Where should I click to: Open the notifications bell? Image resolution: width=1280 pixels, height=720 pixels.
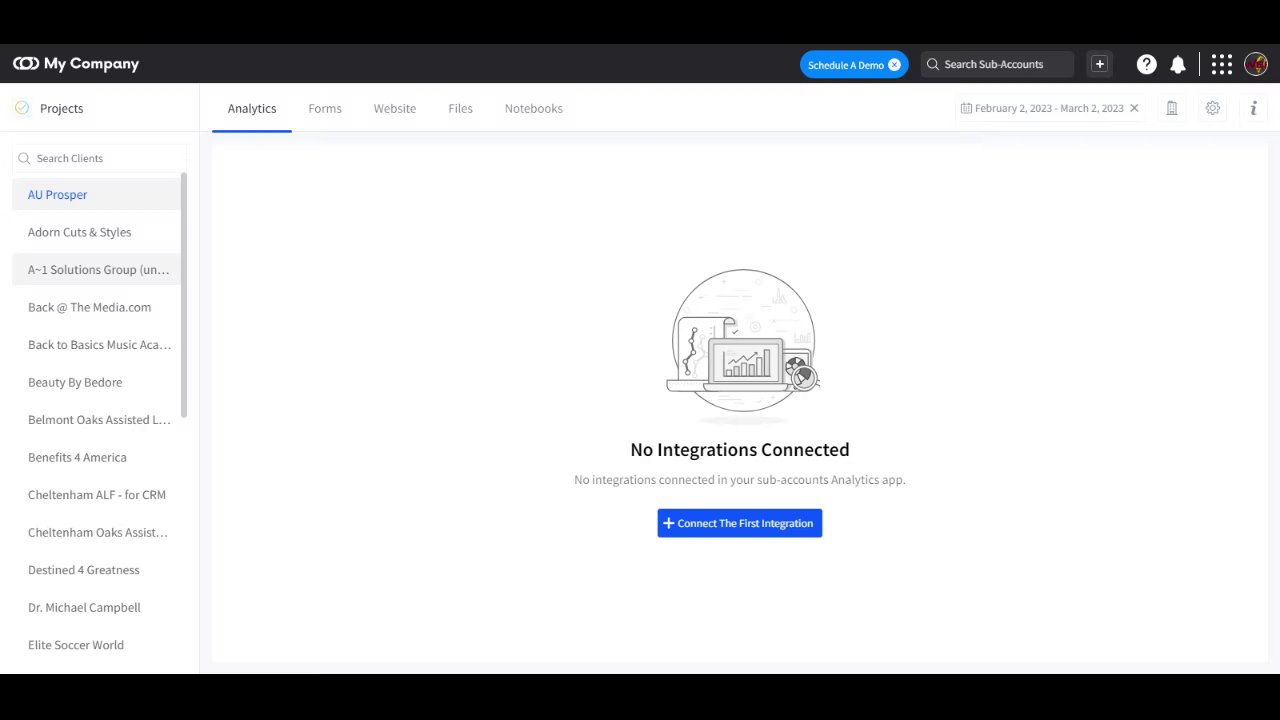pyautogui.click(x=1178, y=64)
